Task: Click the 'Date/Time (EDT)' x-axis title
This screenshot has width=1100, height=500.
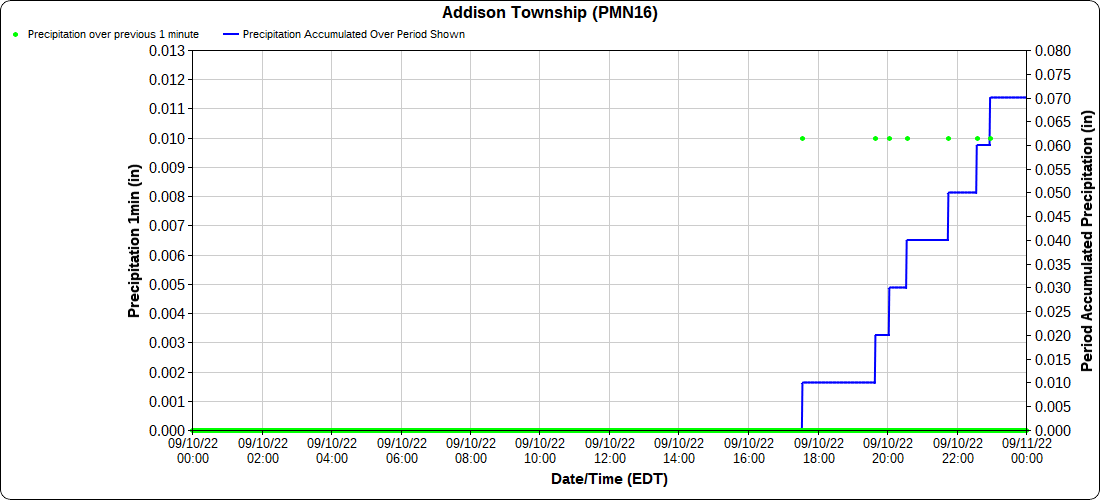Action: pos(609,479)
